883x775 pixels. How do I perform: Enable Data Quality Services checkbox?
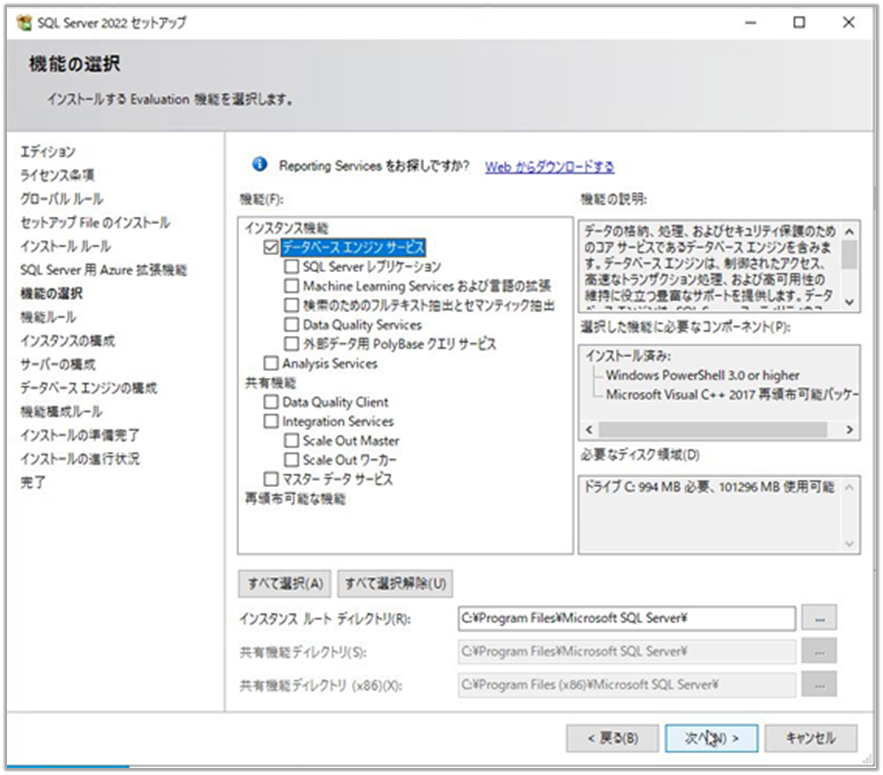(x=291, y=325)
